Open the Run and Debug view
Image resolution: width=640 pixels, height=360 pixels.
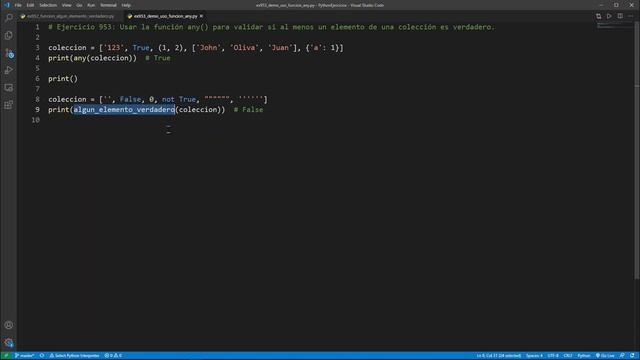pos(9,70)
